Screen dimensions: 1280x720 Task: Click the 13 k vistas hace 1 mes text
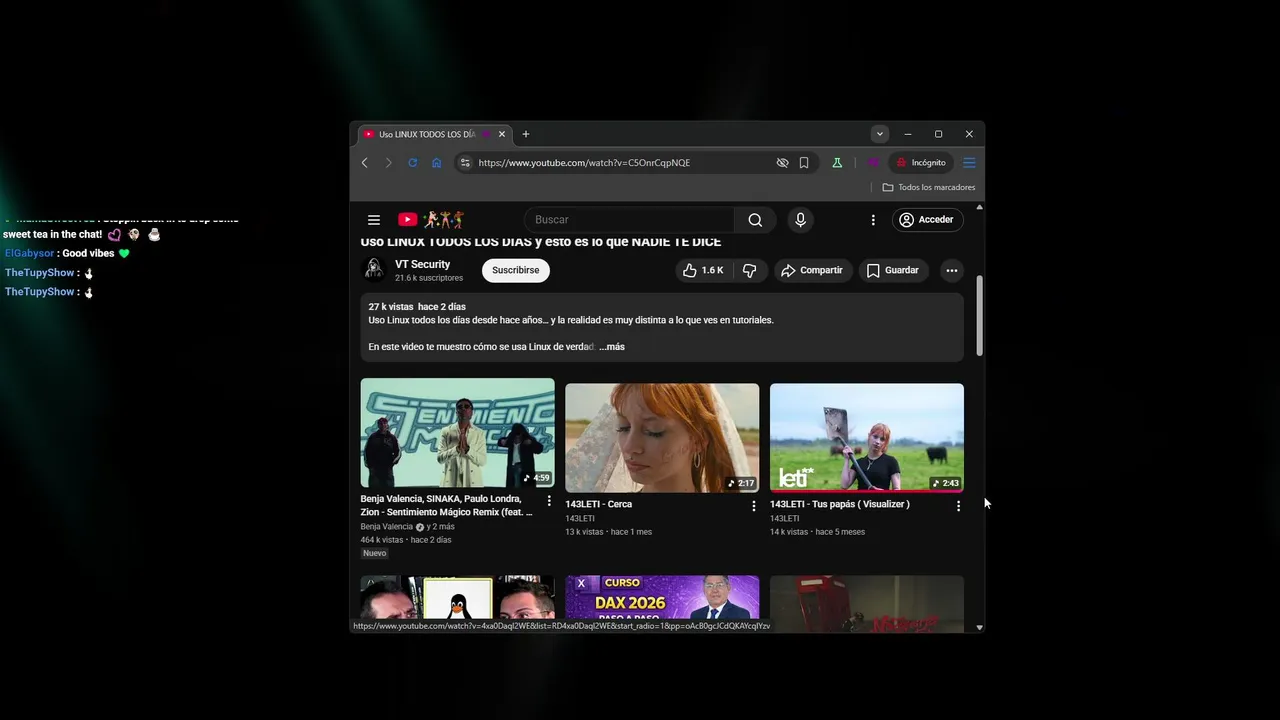click(x=608, y=532)
